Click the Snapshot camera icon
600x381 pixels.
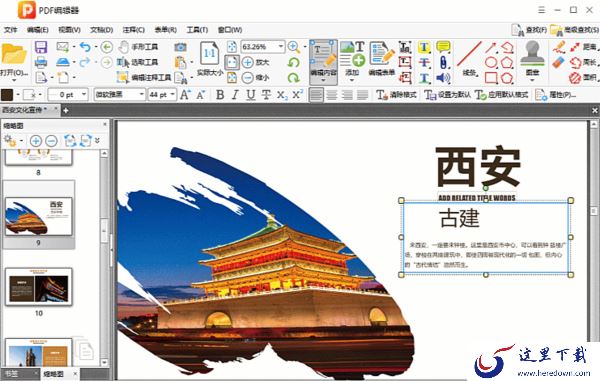point(180,47)
